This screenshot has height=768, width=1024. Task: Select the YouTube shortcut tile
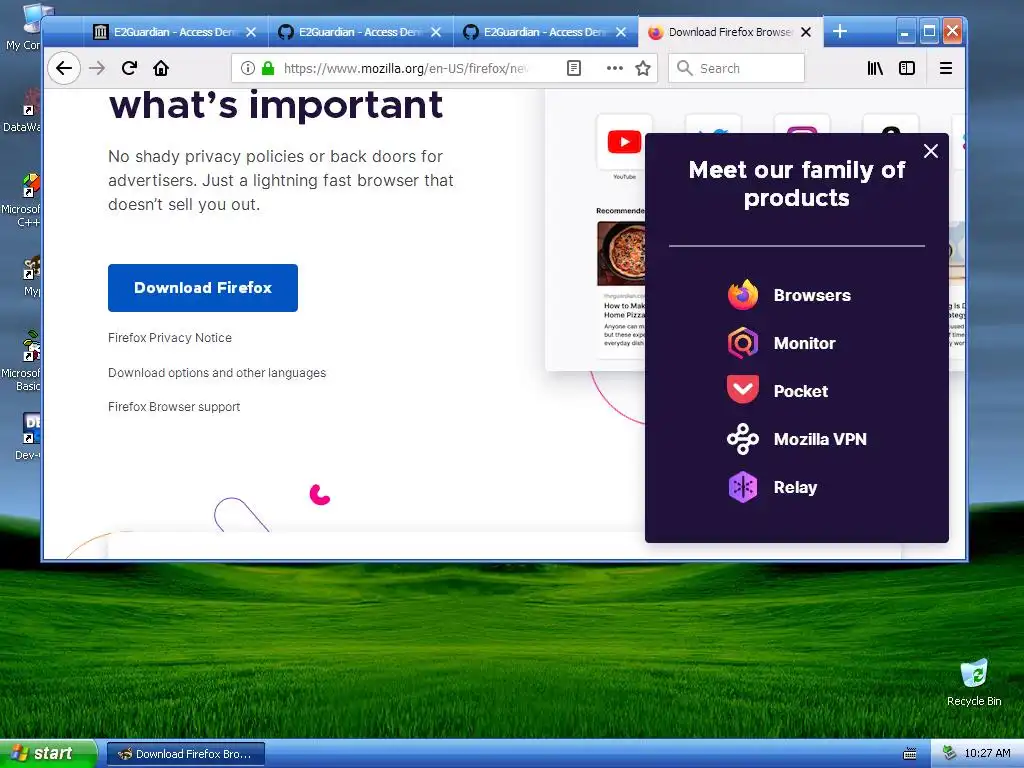[x=624, y=142]
